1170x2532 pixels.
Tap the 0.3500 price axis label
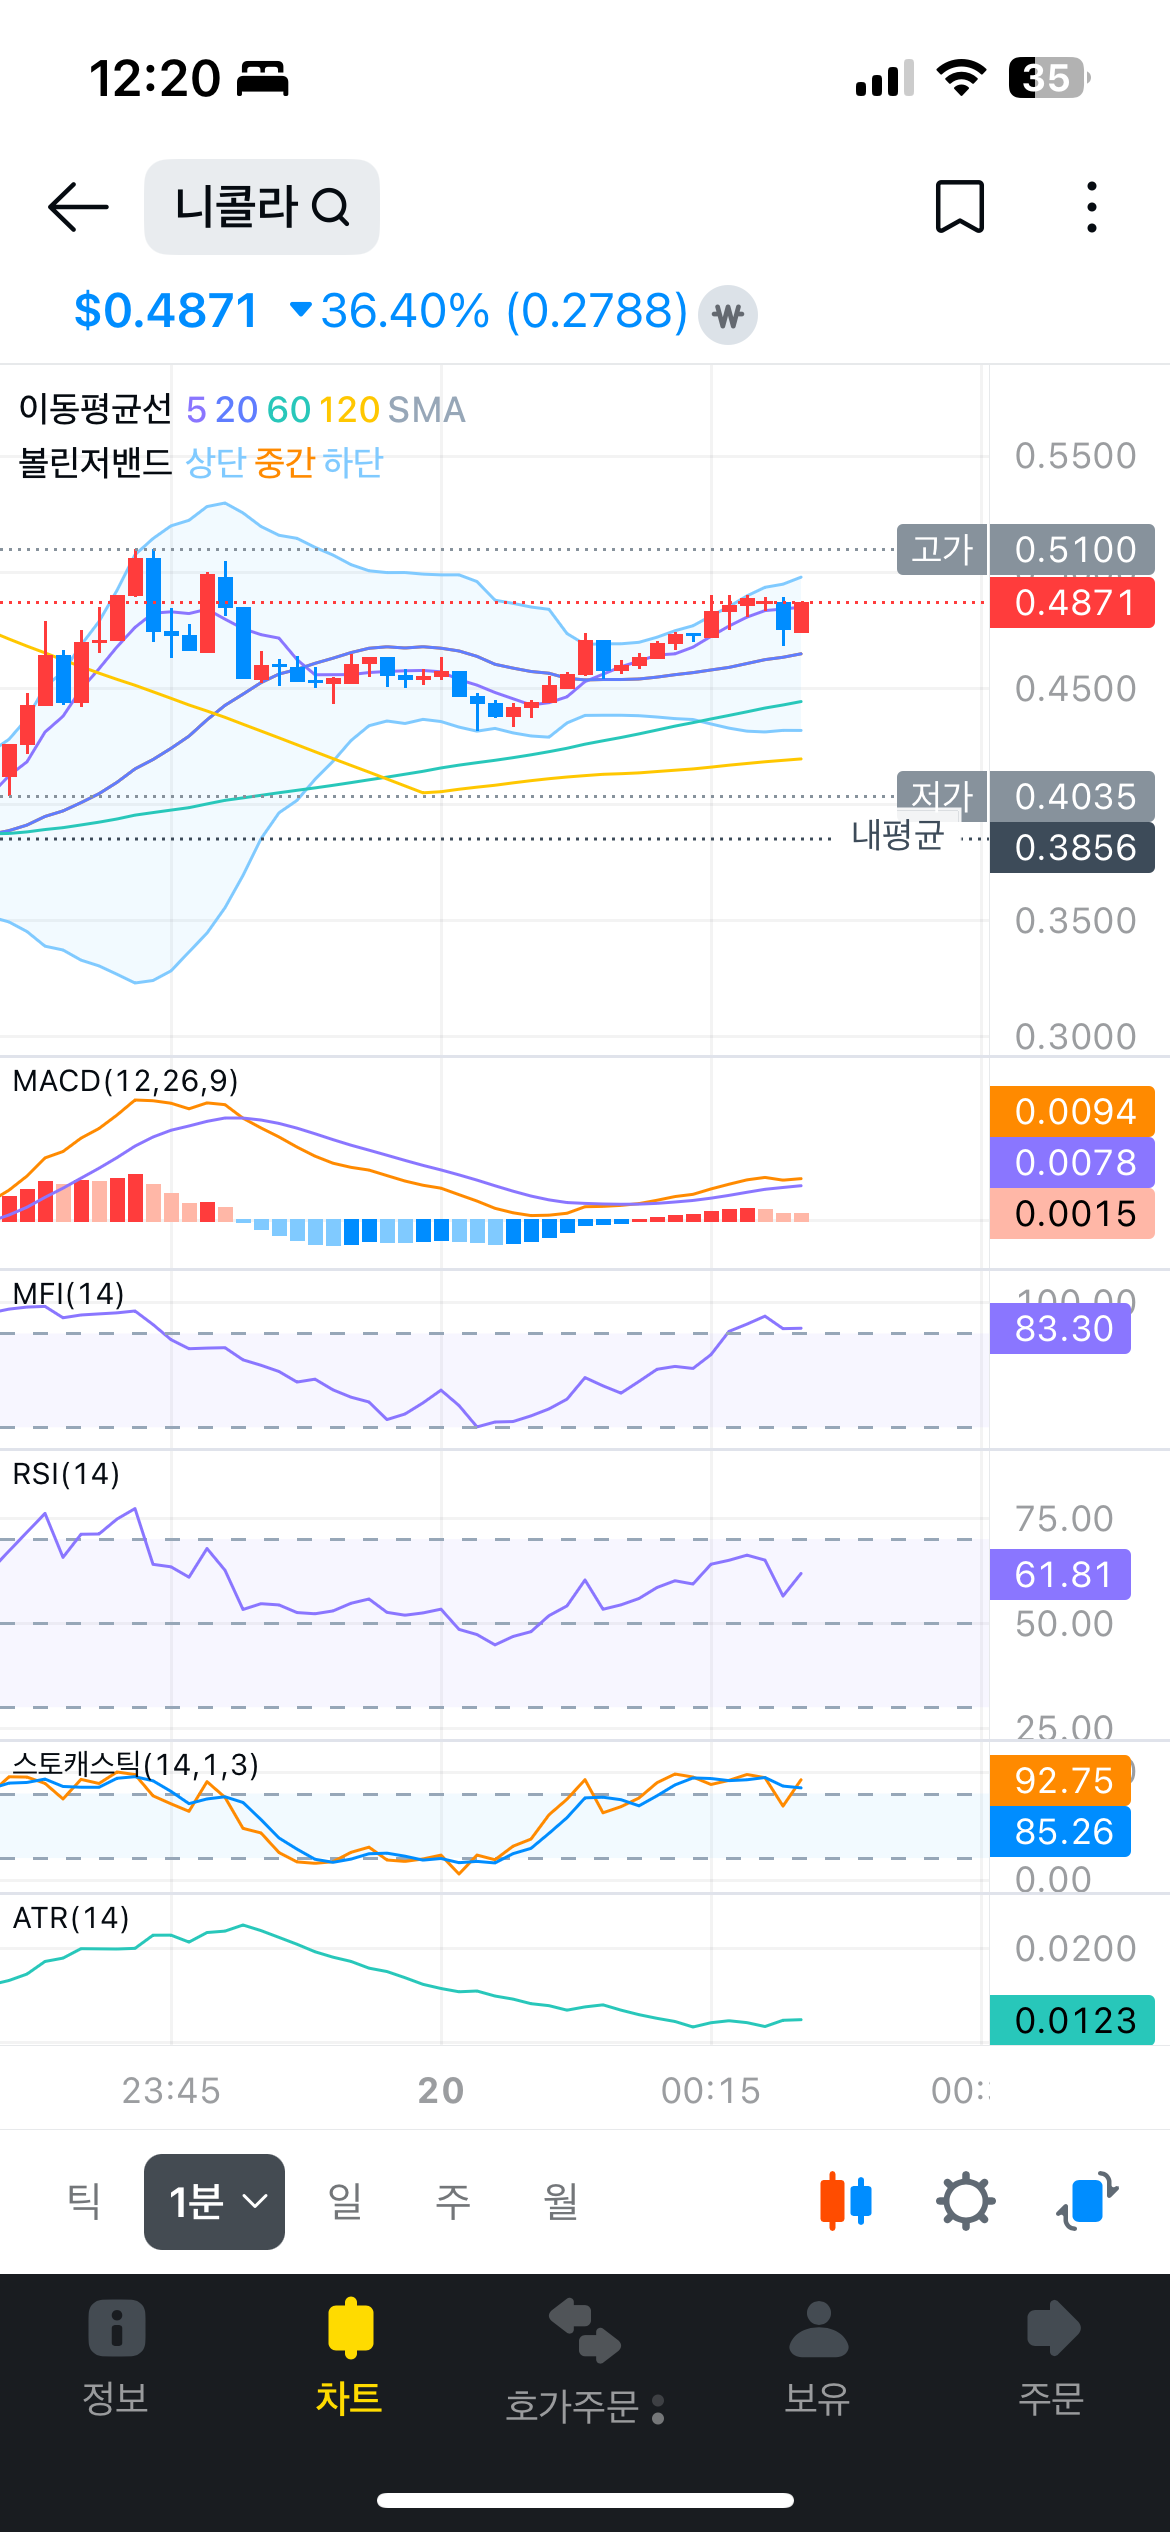point(1076,921)
